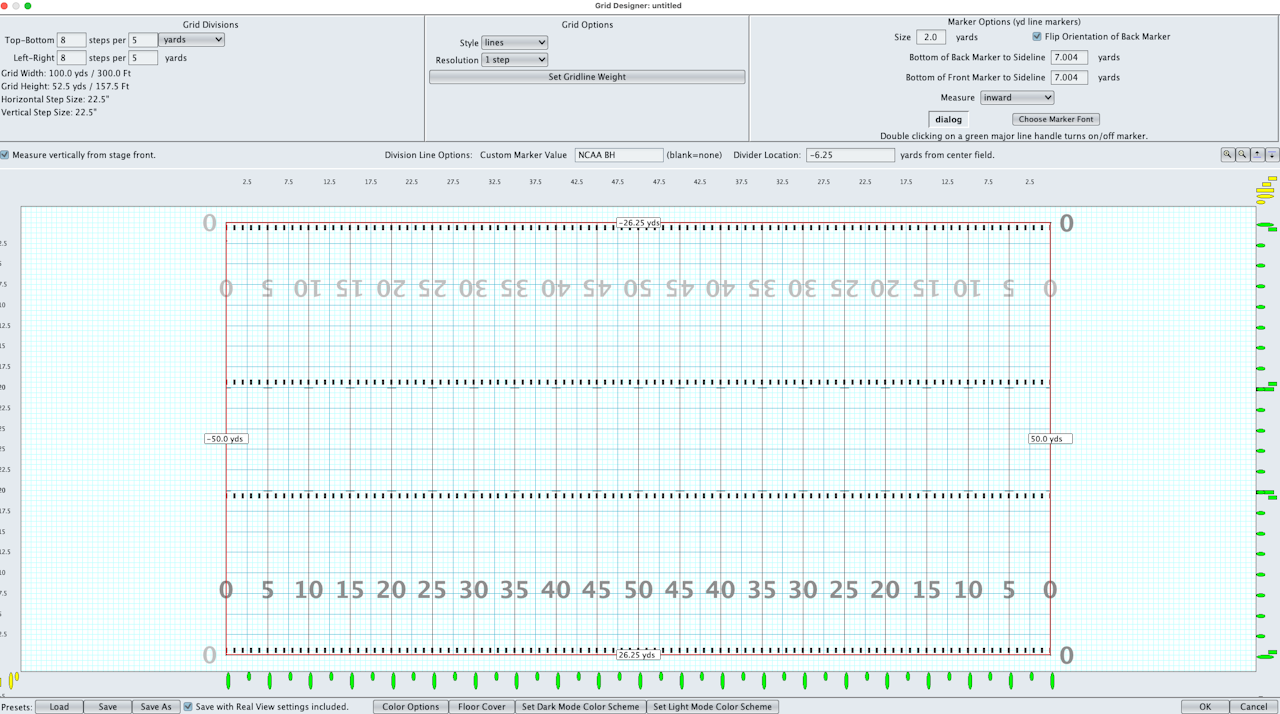This screenshot has height=714, width=1280.
Task: Click the upward arrow icon button
Action: tap(1257, 155)
